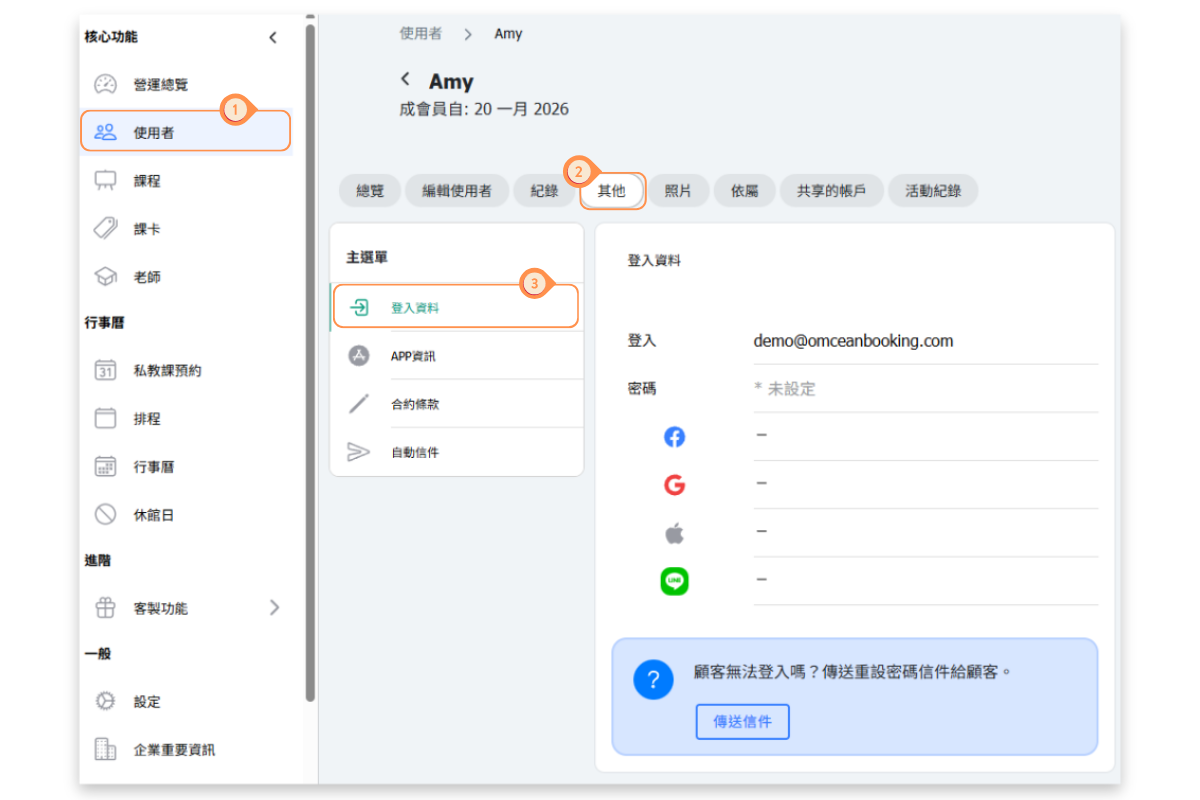Screen dimensions: 1200x800
Task: Click the sidebar vertical scrollbar
Action: pyautogui.click(x=310, y=360)
